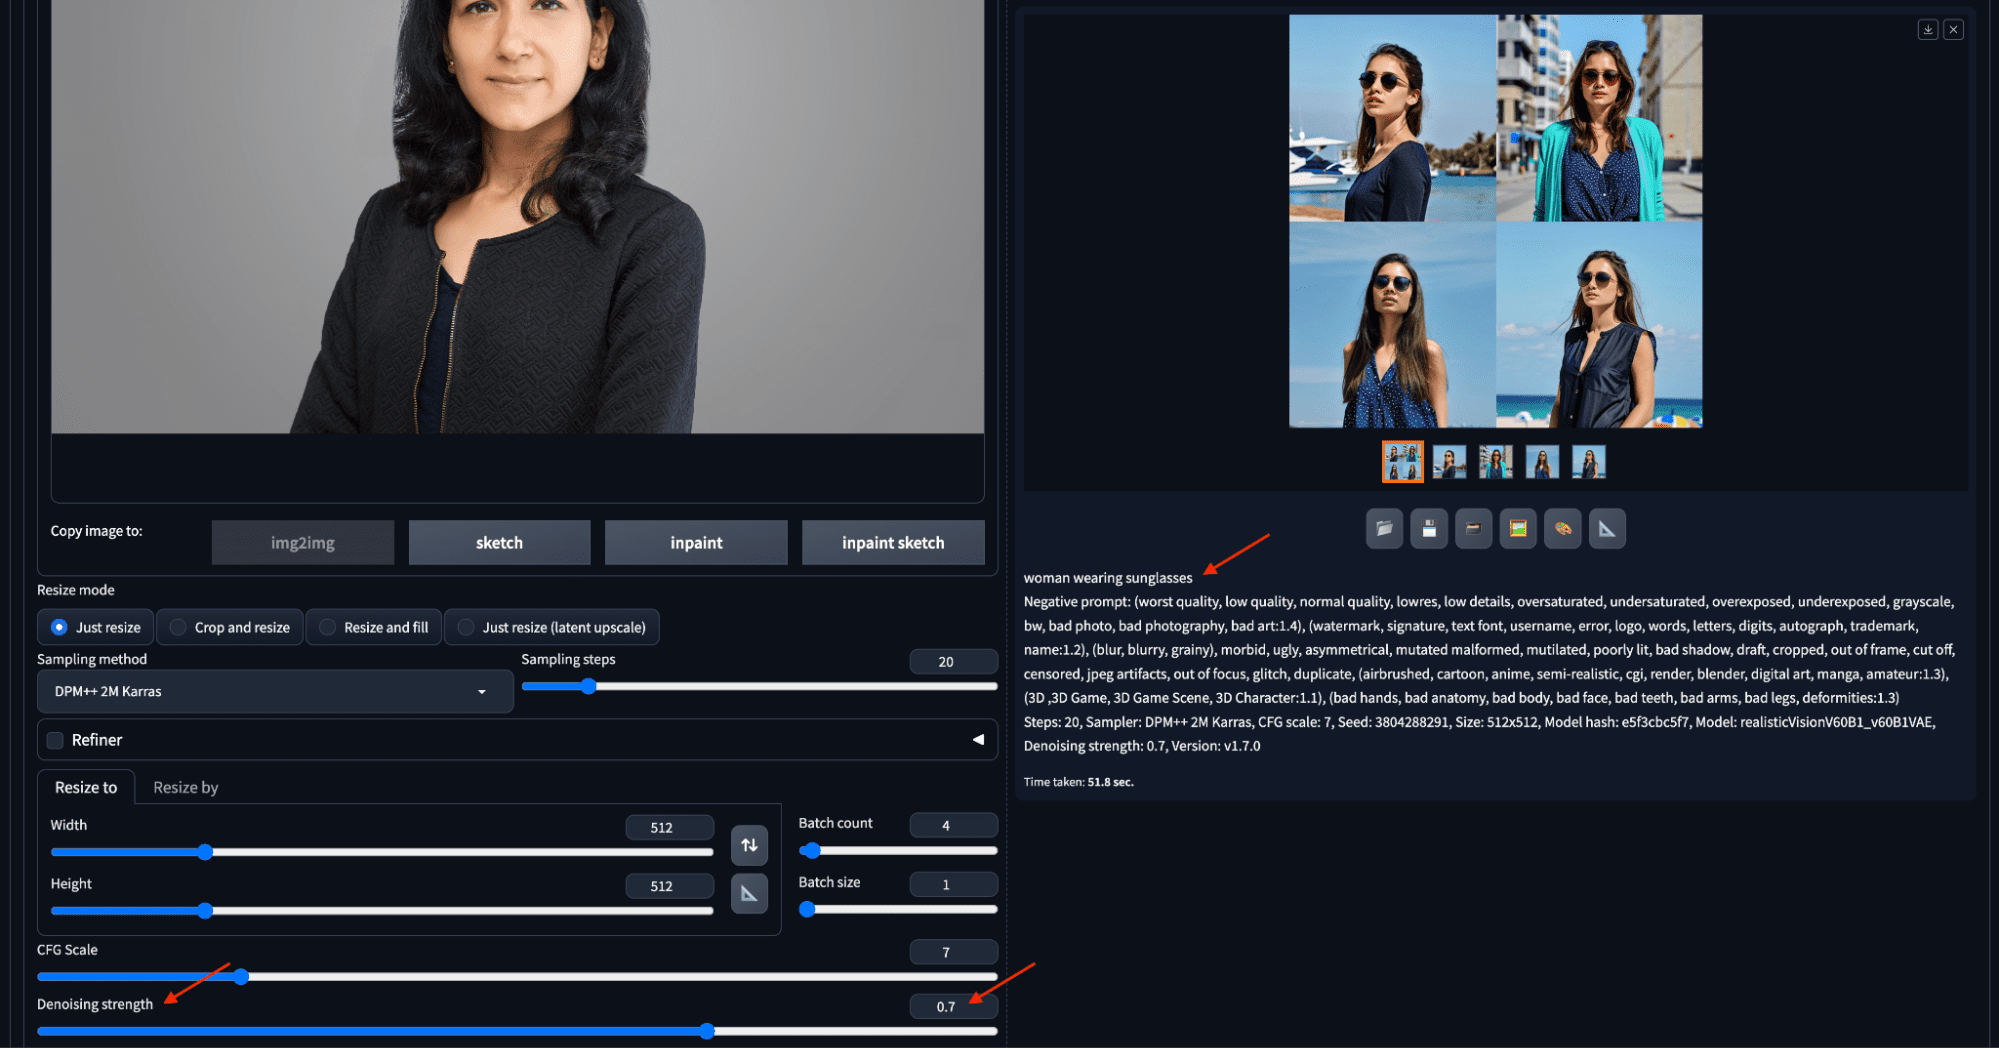This screenshot has width=1999, height=1049.
Task: Switch to the Resize to tab
Action: (86, 787)
